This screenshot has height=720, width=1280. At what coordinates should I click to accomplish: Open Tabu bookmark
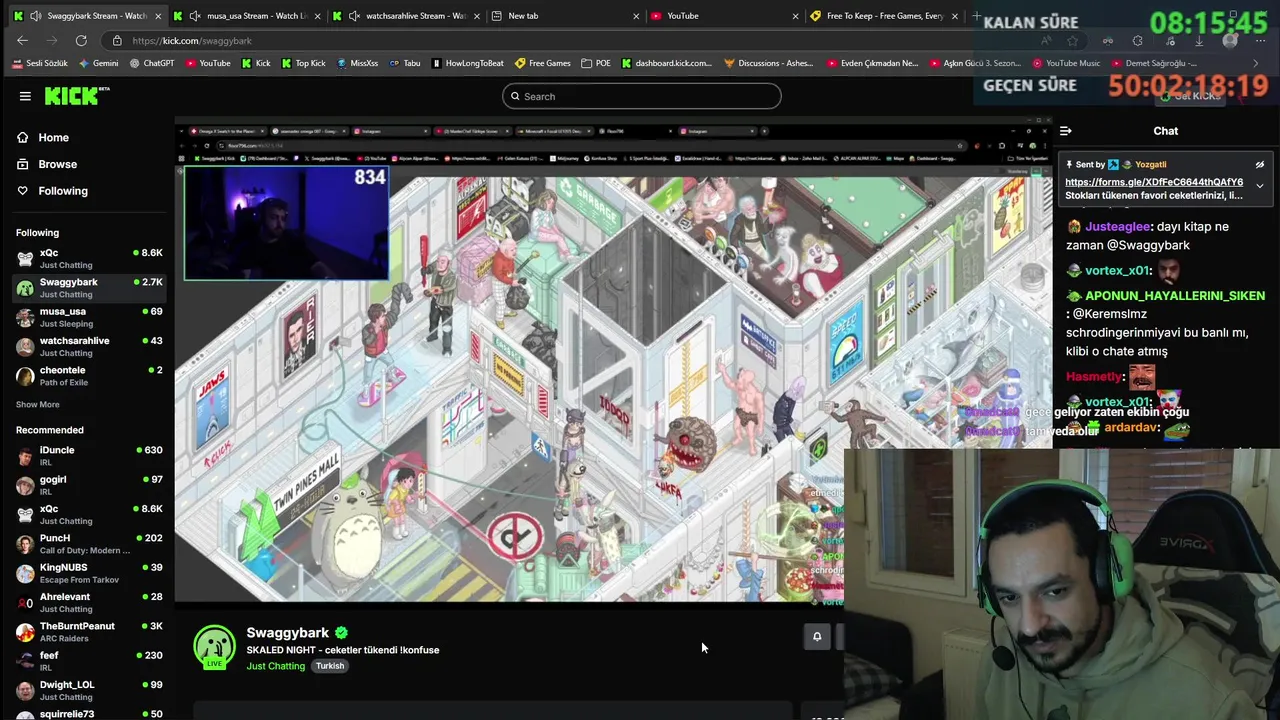405,63
